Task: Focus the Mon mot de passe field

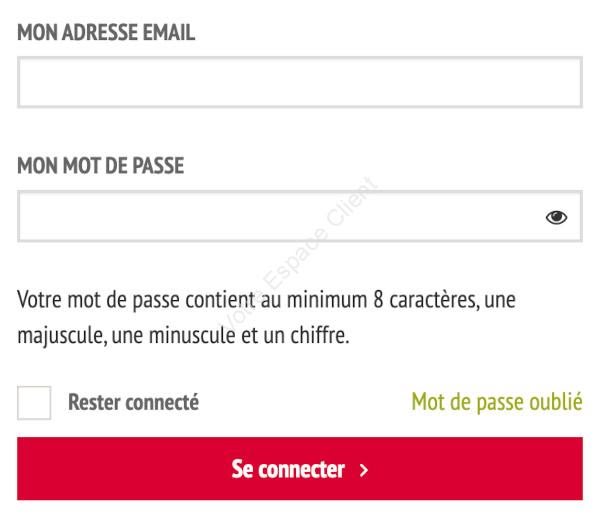Action: coord(300,216)
